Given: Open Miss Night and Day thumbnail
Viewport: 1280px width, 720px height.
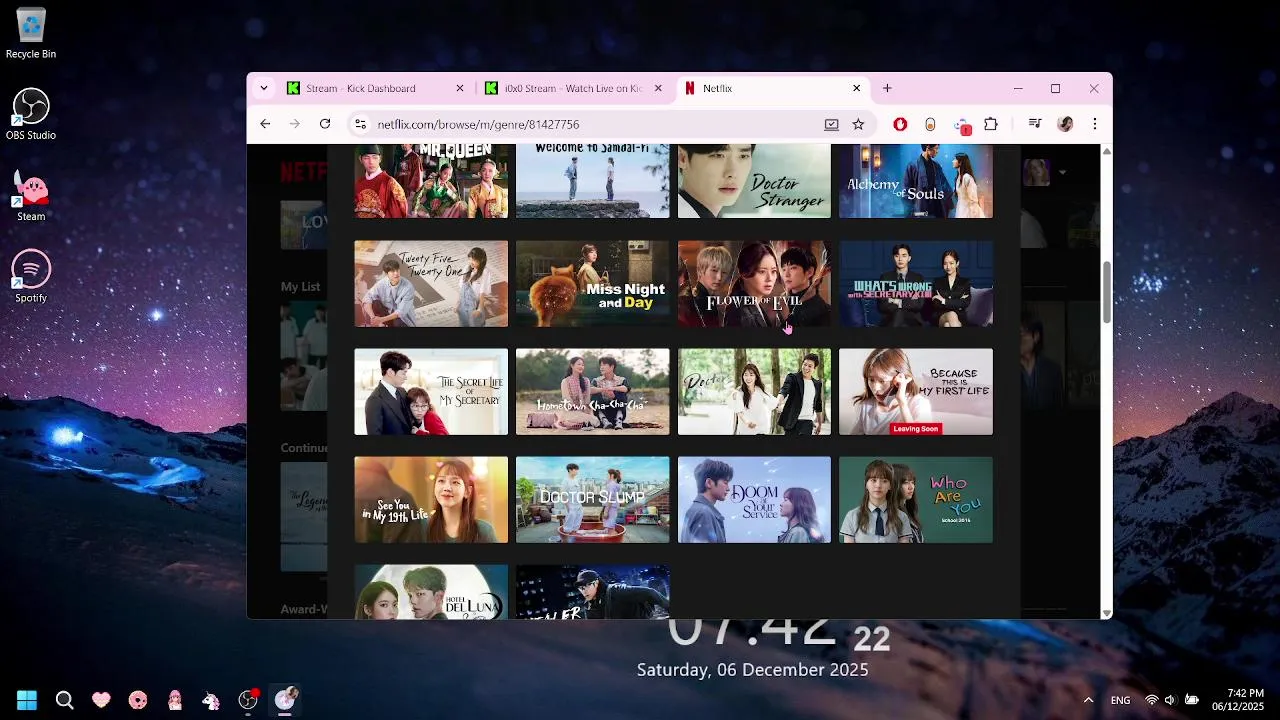Looking at the screenshot, I should pos(592,283).
